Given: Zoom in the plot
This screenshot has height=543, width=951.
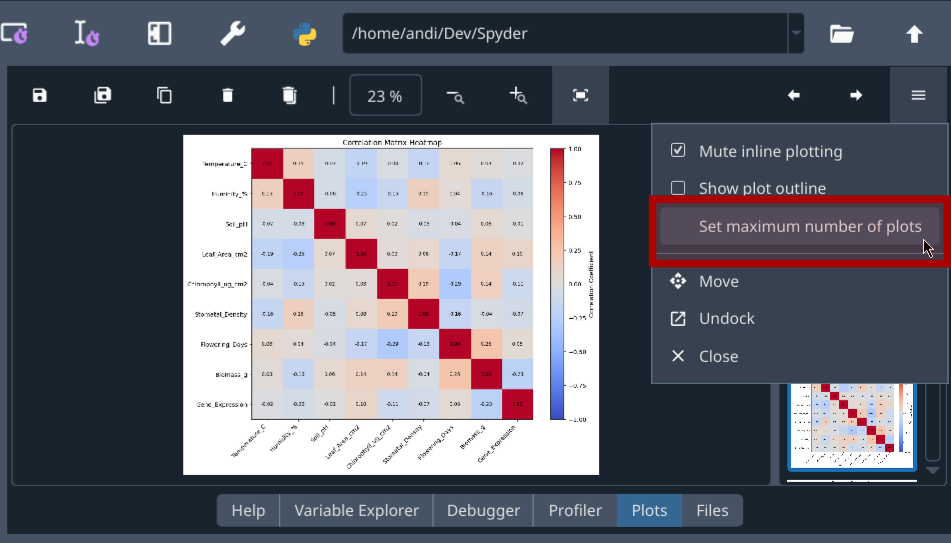Looking at the screenshot, I should point(518,95).
